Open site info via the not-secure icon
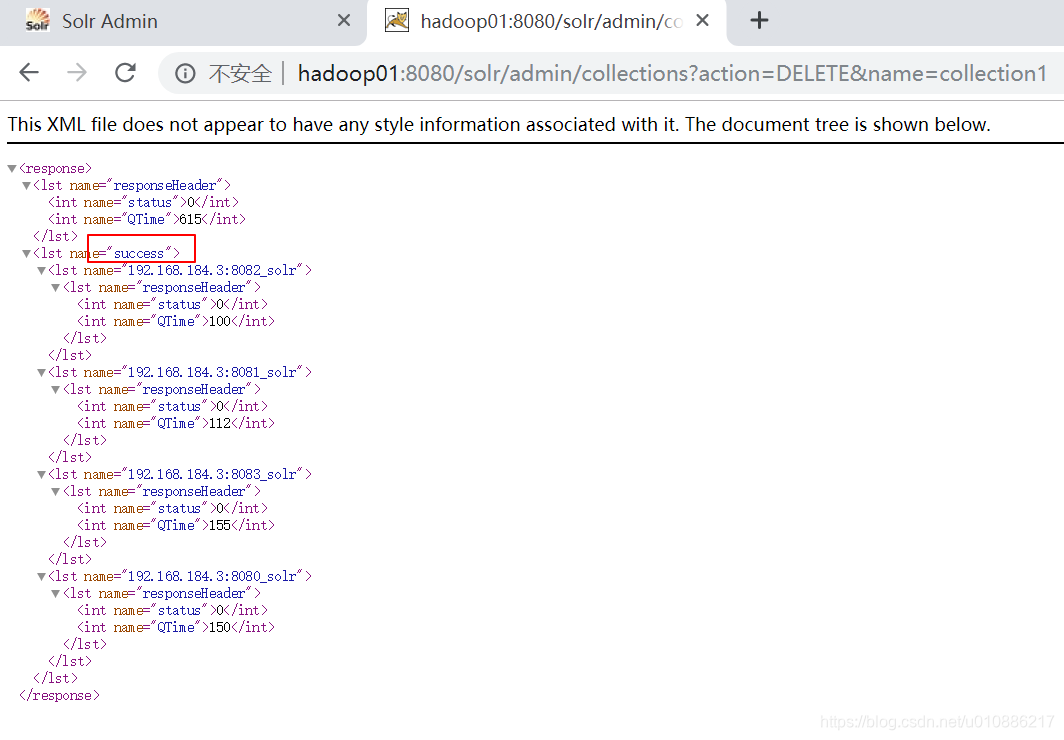This screenshot has width=1064, height=740. 185,73
